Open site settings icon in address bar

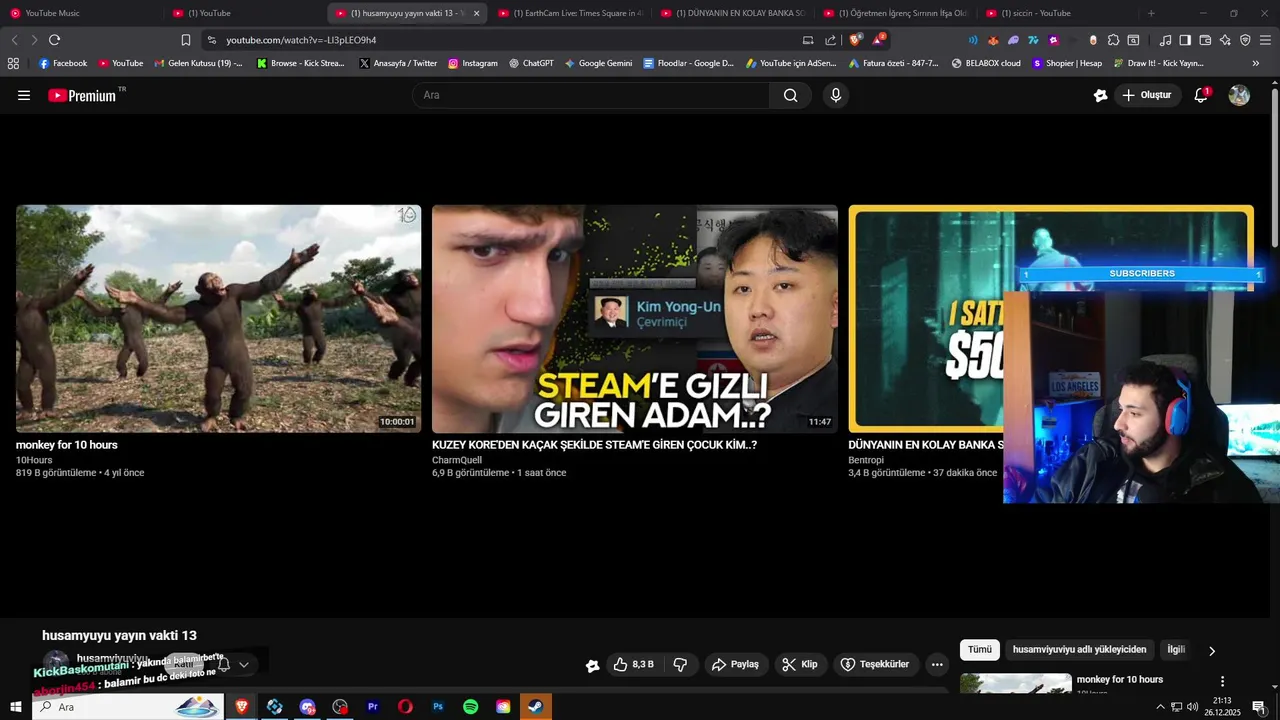[x=210, y=40]
